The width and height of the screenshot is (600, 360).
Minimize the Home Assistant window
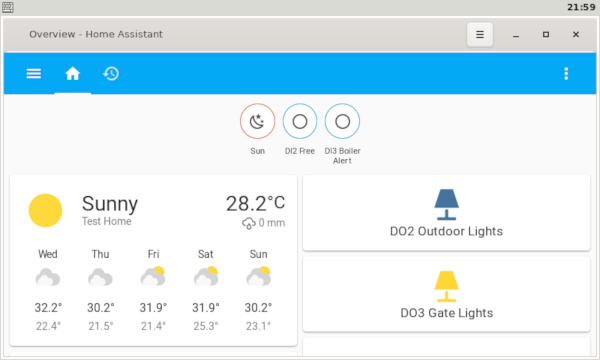[516, 35]
